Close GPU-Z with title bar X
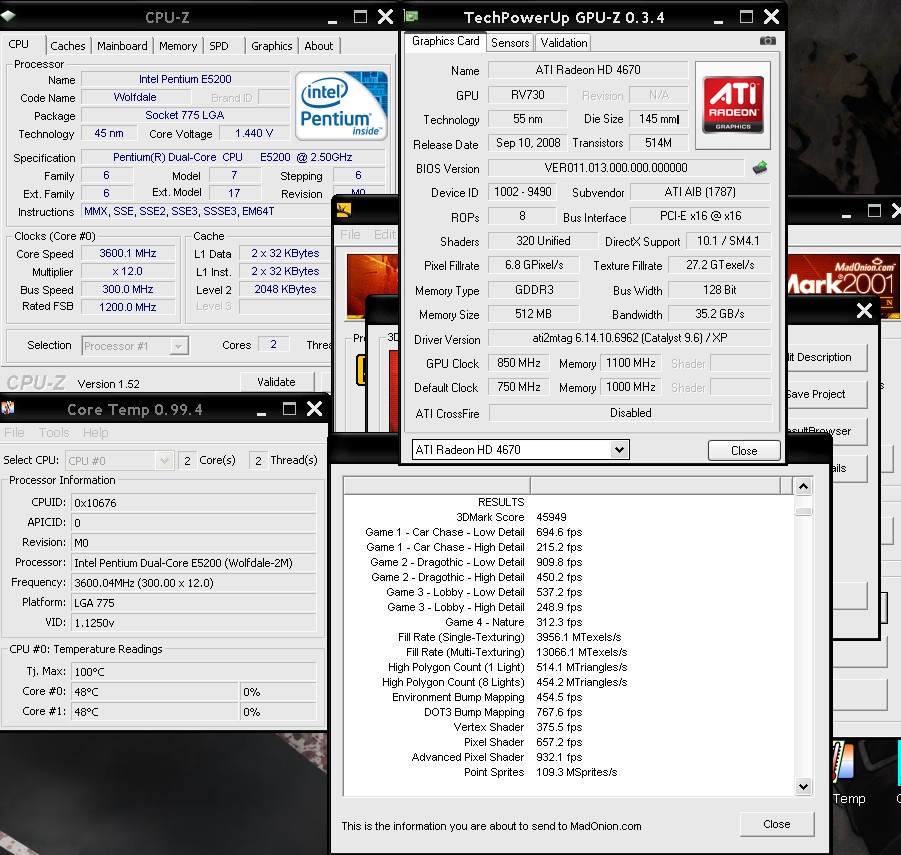This screenshot has height=855, width=901. pos(771,17)
